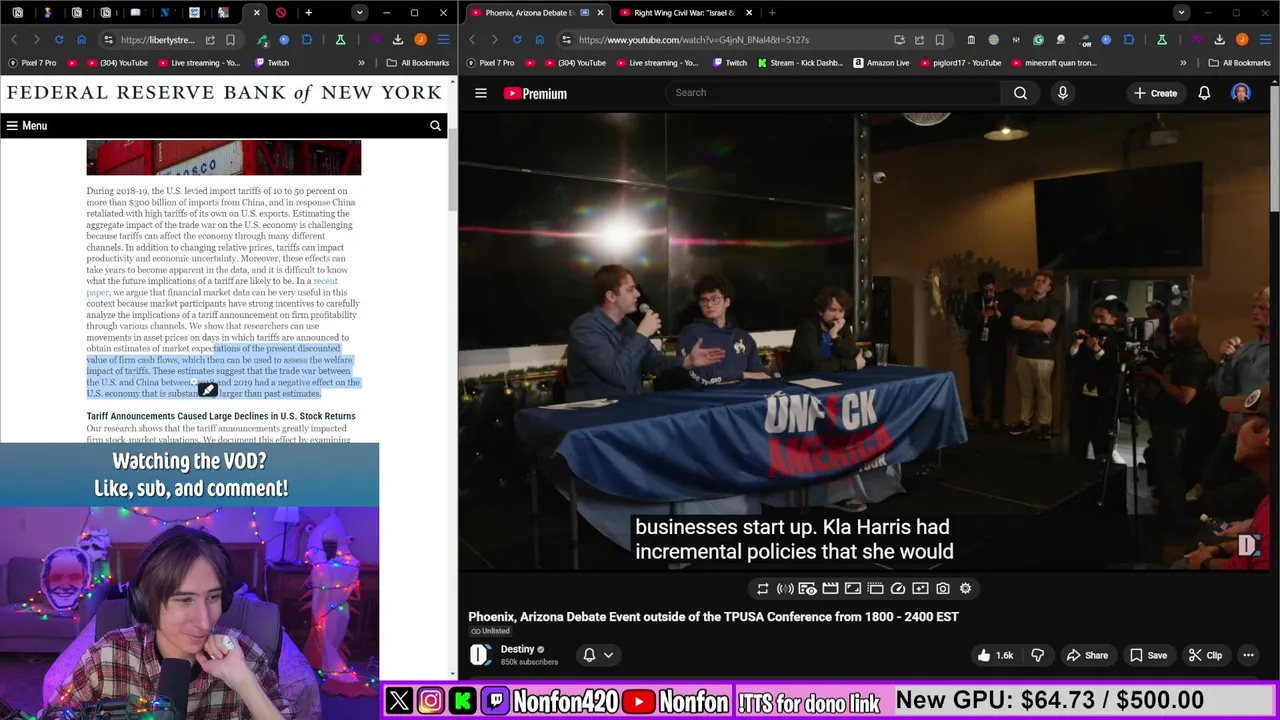1280x720 pixels.
Task: Open a new tab in the right browser
Action: (x=772, y=13)
